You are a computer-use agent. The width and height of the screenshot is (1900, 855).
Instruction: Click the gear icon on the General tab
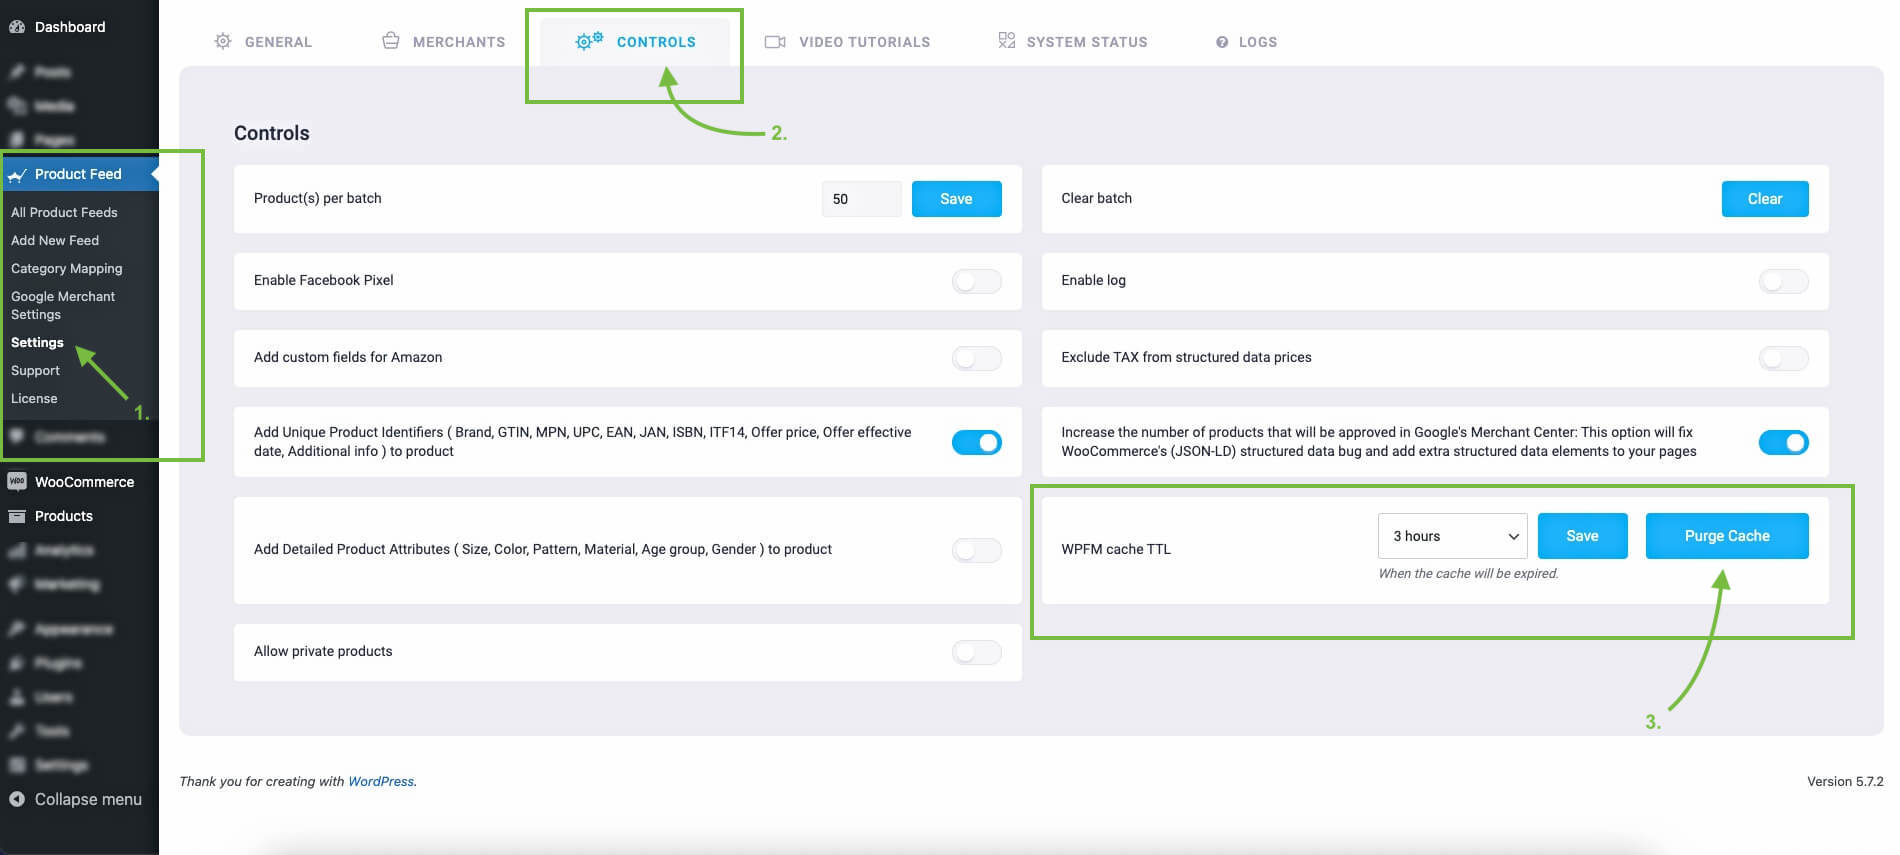(x=223, y=41)
